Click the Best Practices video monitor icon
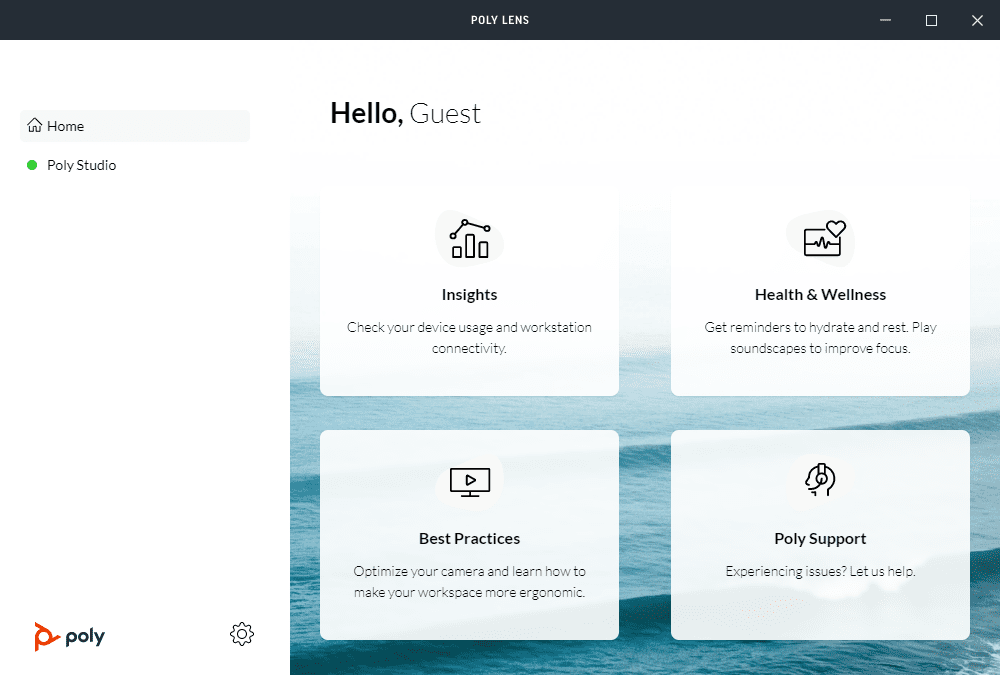 [470, 482]
